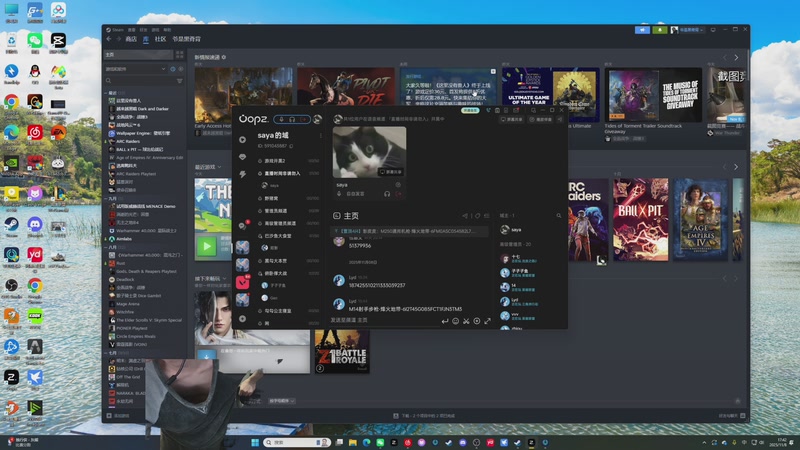Image resolution: width=800 pixels, height=450 pixels.
Task: Click screen share button on cat video tile
Action: [391, 172]
